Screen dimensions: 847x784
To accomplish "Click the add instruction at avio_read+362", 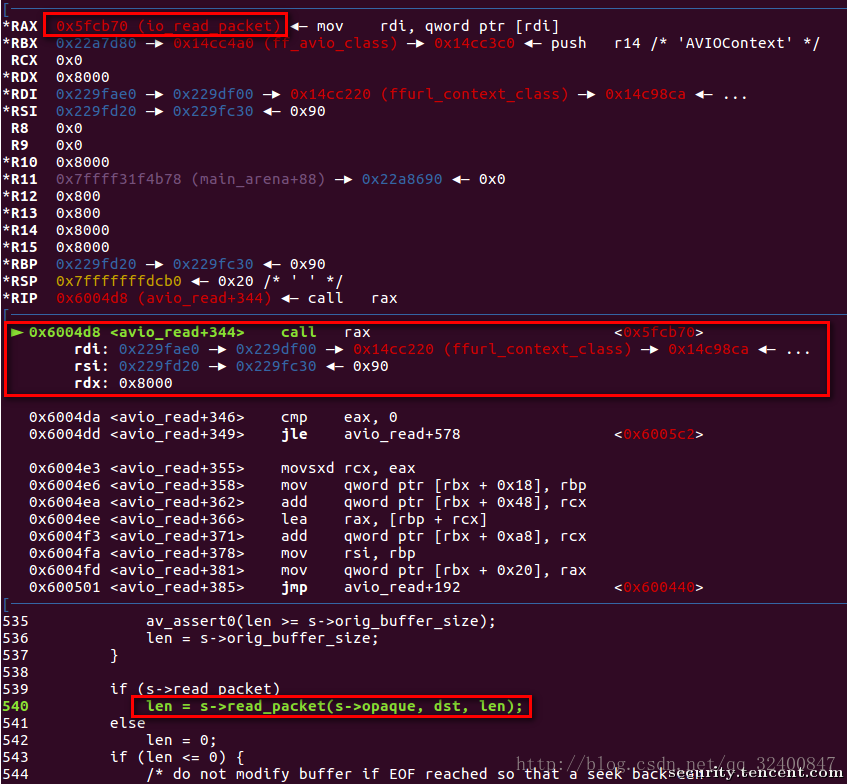I will [434, 502].
